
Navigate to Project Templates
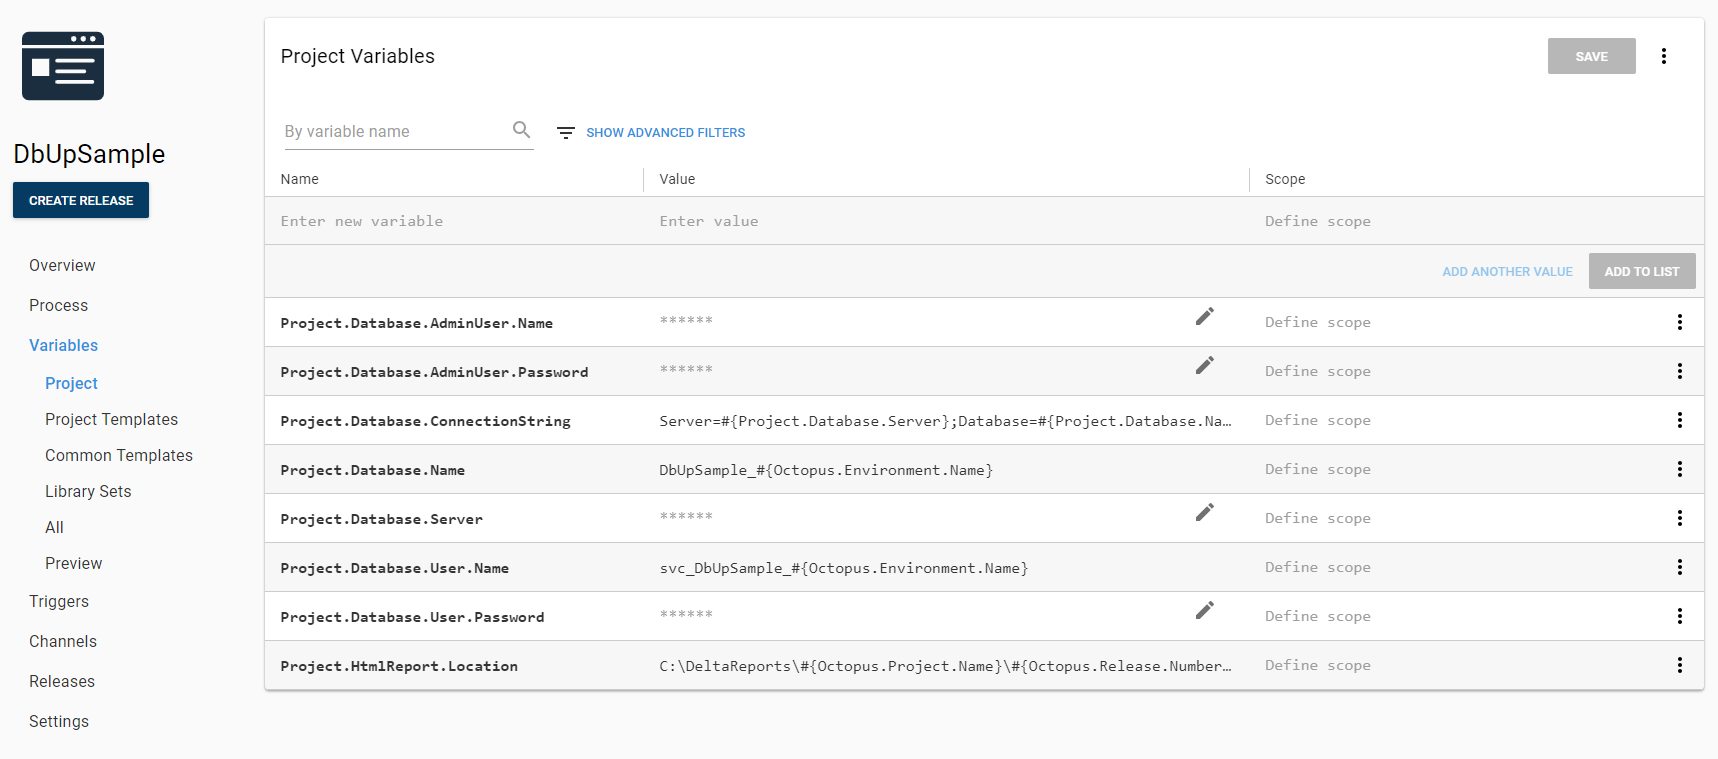pyautogui.click(x=111, y=419)
